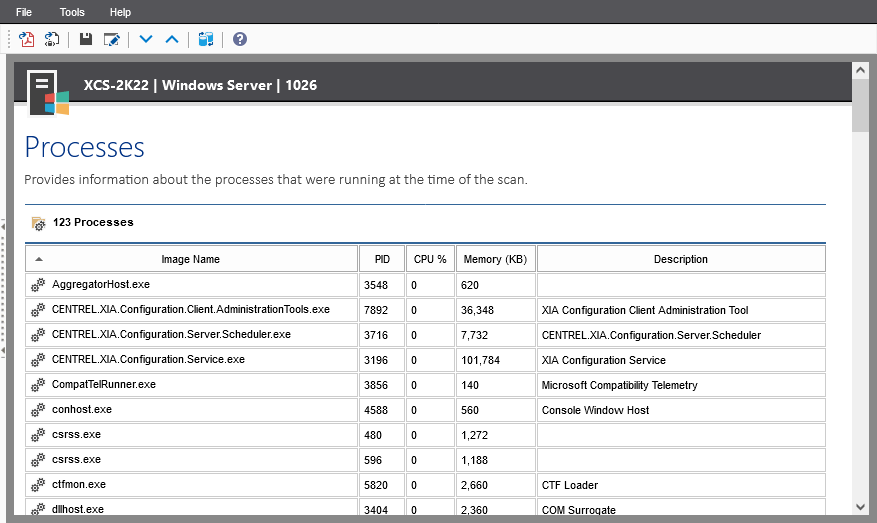This screenshot has height=523, width=877.
Task: Click the CTF Loader description
Action: click(x=569, y=486)
